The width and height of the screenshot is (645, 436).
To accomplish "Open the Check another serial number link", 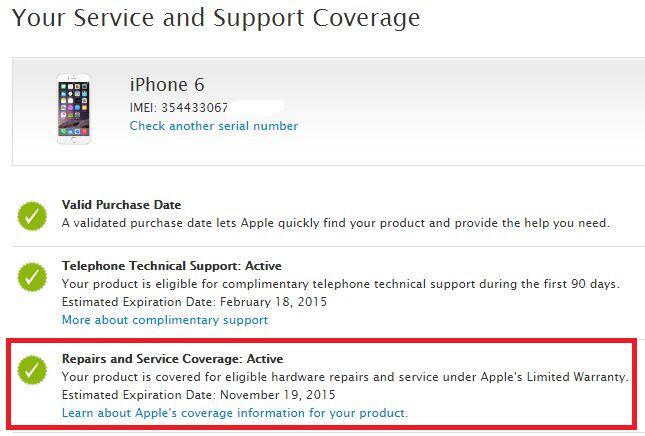I will click(213, 126).
